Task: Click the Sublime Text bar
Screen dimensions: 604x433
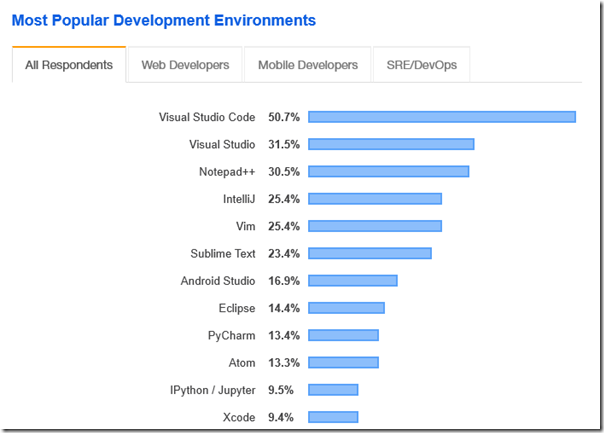Action: (x=370, y=253)
